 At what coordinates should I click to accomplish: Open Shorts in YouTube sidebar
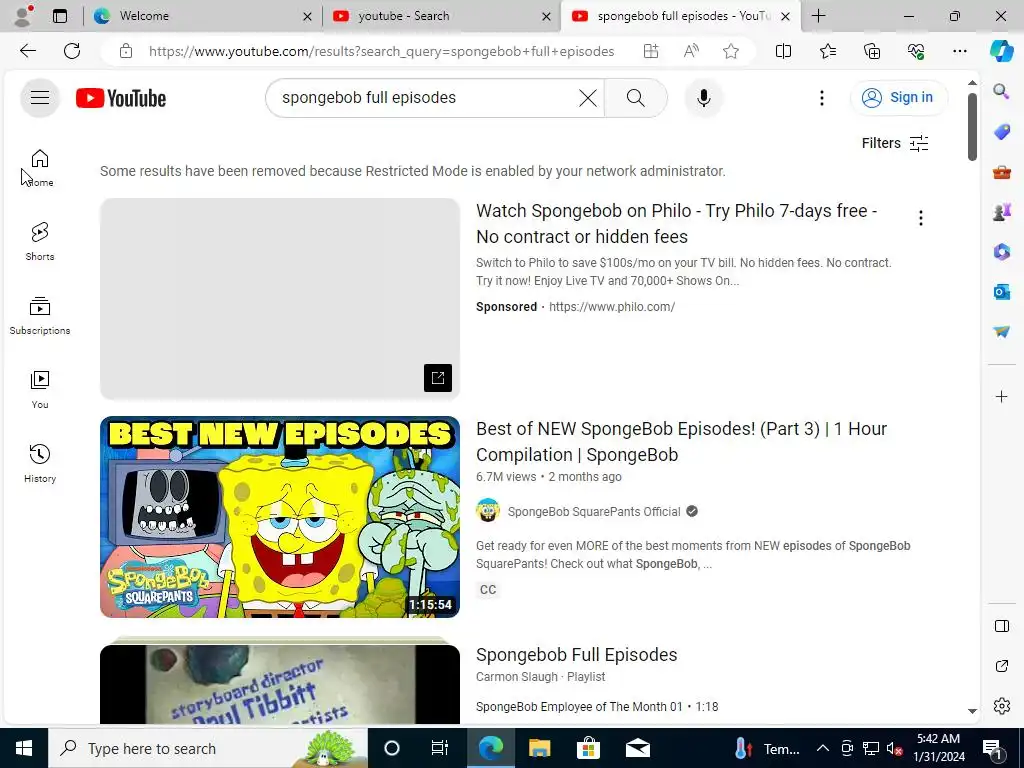coord(40,242)
